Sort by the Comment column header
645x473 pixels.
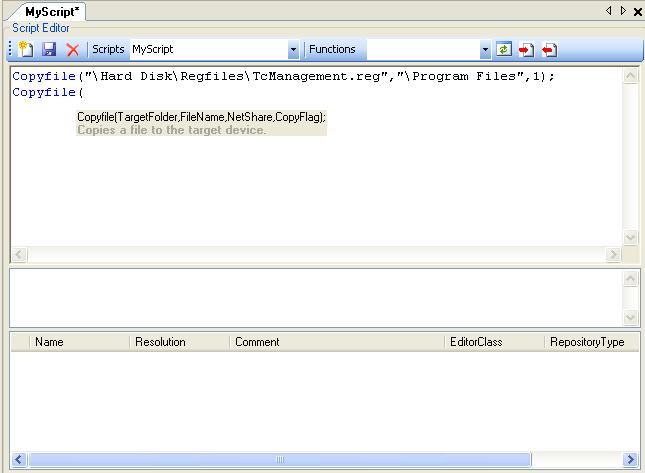pyautogui.click(x=337, y=342)
